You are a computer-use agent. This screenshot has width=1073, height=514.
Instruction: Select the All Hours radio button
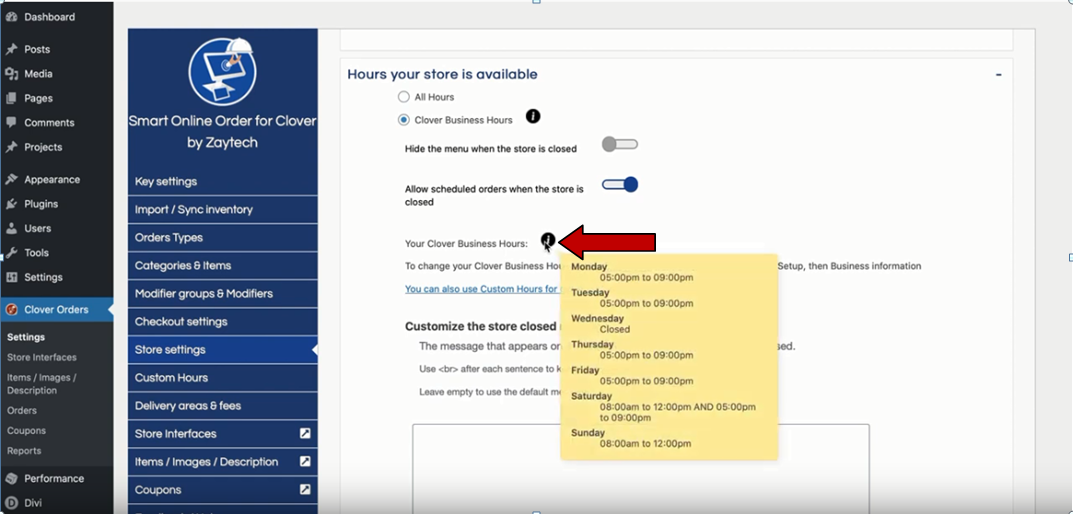coord(404,97)
